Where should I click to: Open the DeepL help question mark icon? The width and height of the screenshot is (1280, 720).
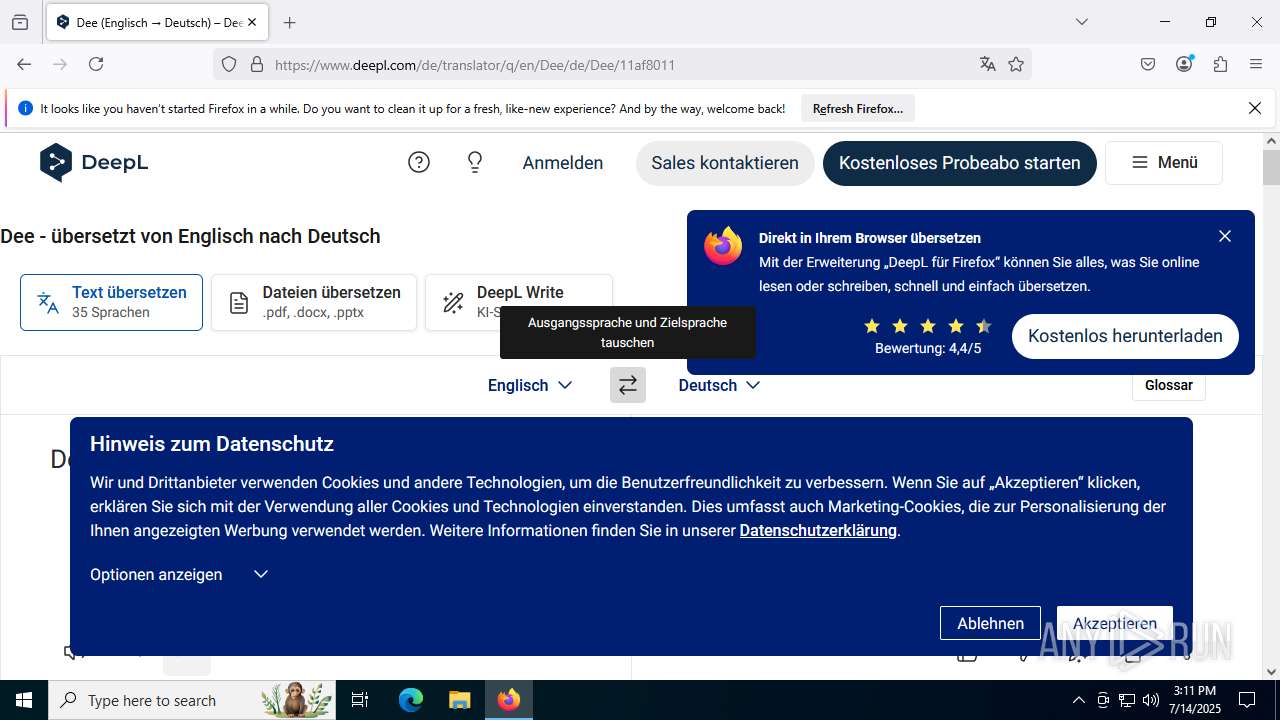click(419, 162)
